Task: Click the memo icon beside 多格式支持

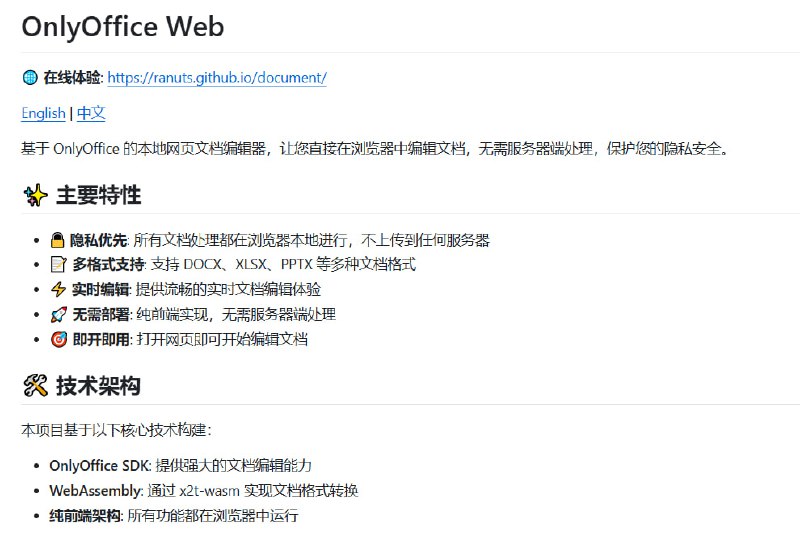Action: coord(58,264)
